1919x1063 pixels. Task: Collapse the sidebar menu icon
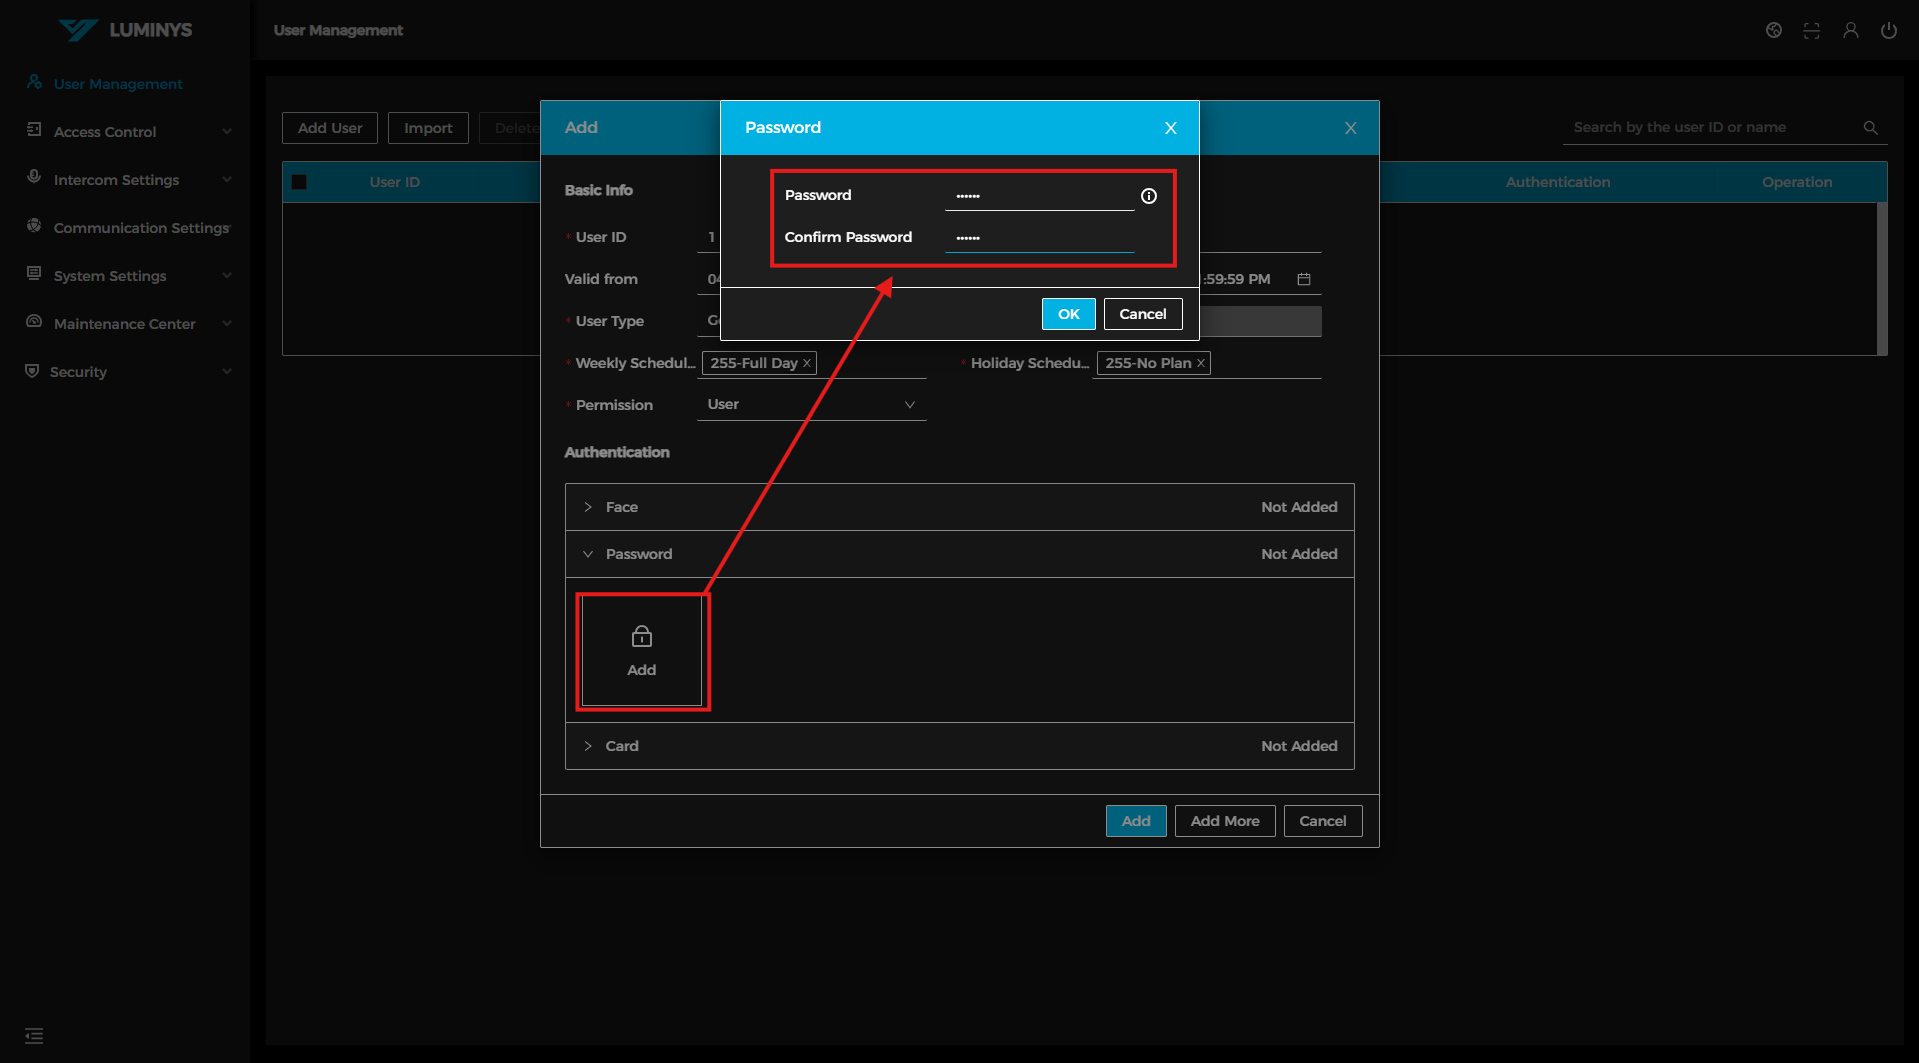click(34, 1035)
